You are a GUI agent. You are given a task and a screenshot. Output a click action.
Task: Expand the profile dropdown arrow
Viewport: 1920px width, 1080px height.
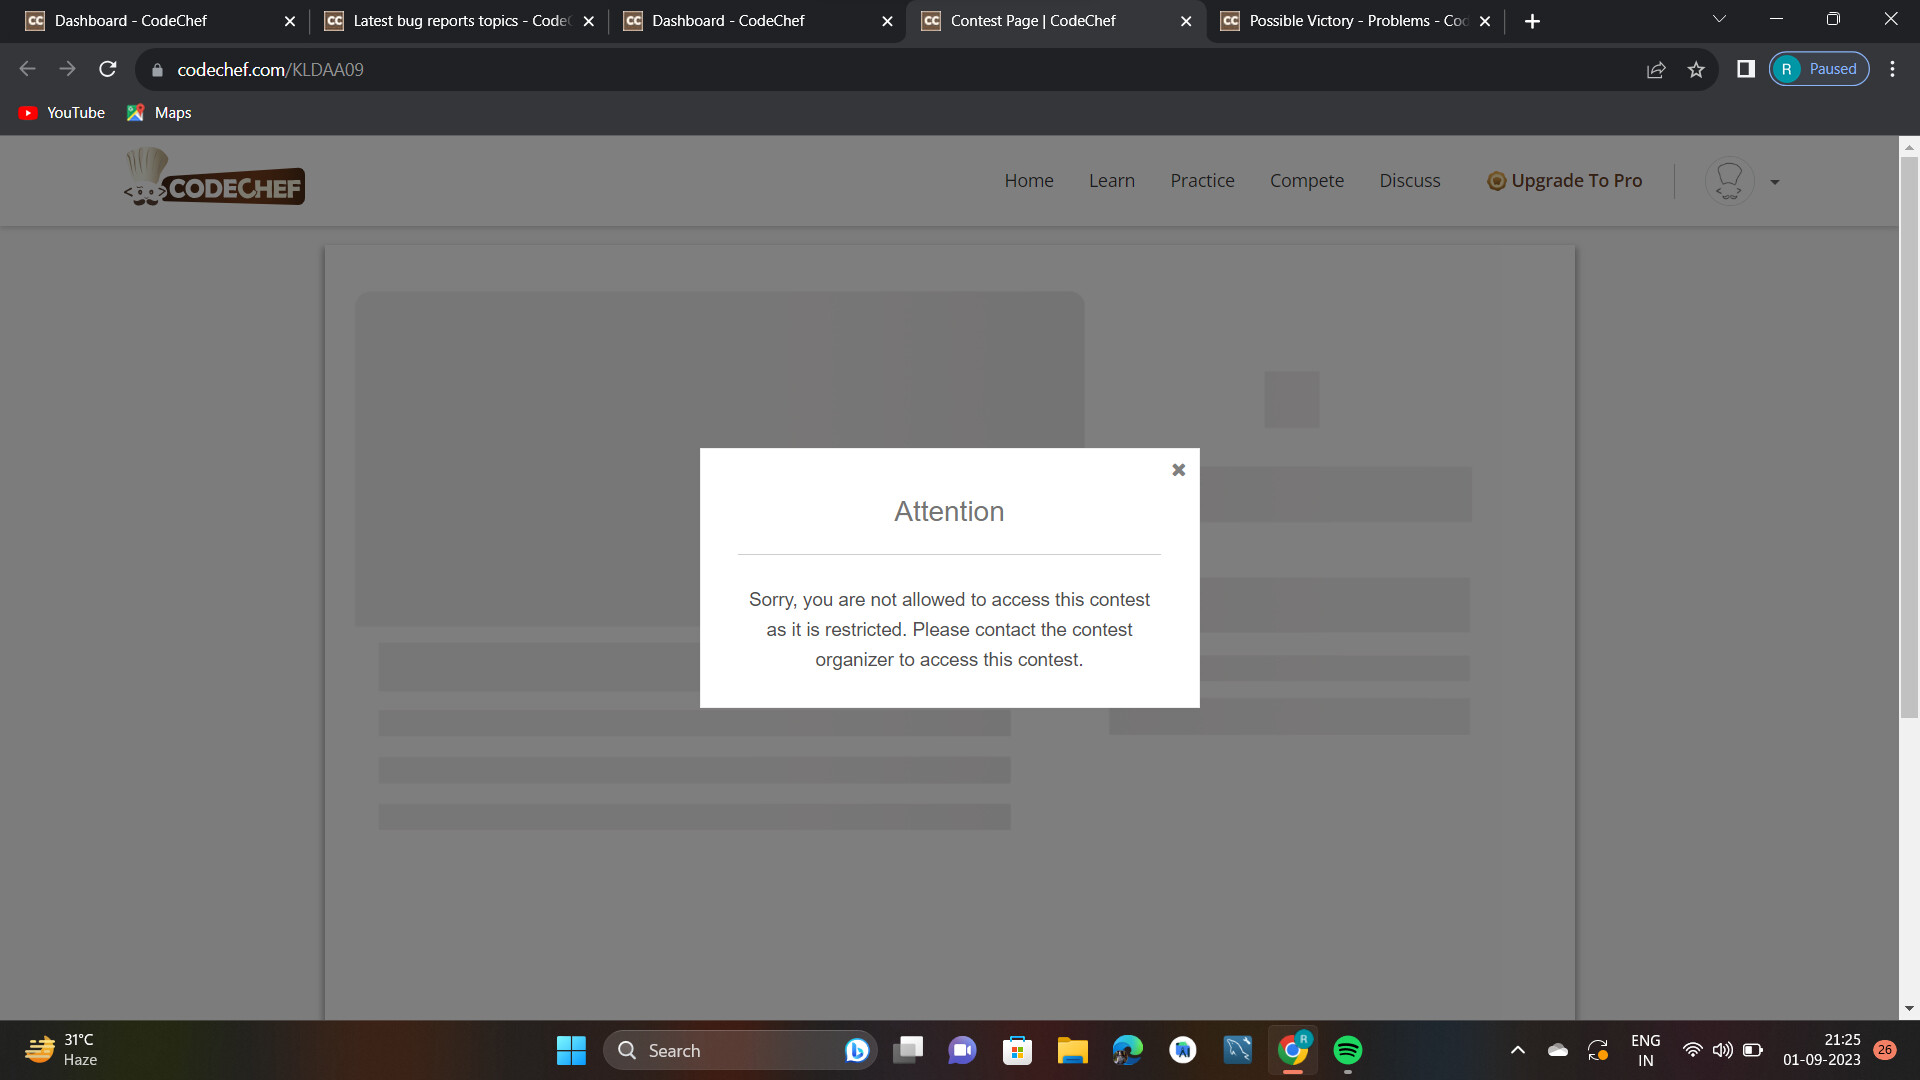[1775, 182]
